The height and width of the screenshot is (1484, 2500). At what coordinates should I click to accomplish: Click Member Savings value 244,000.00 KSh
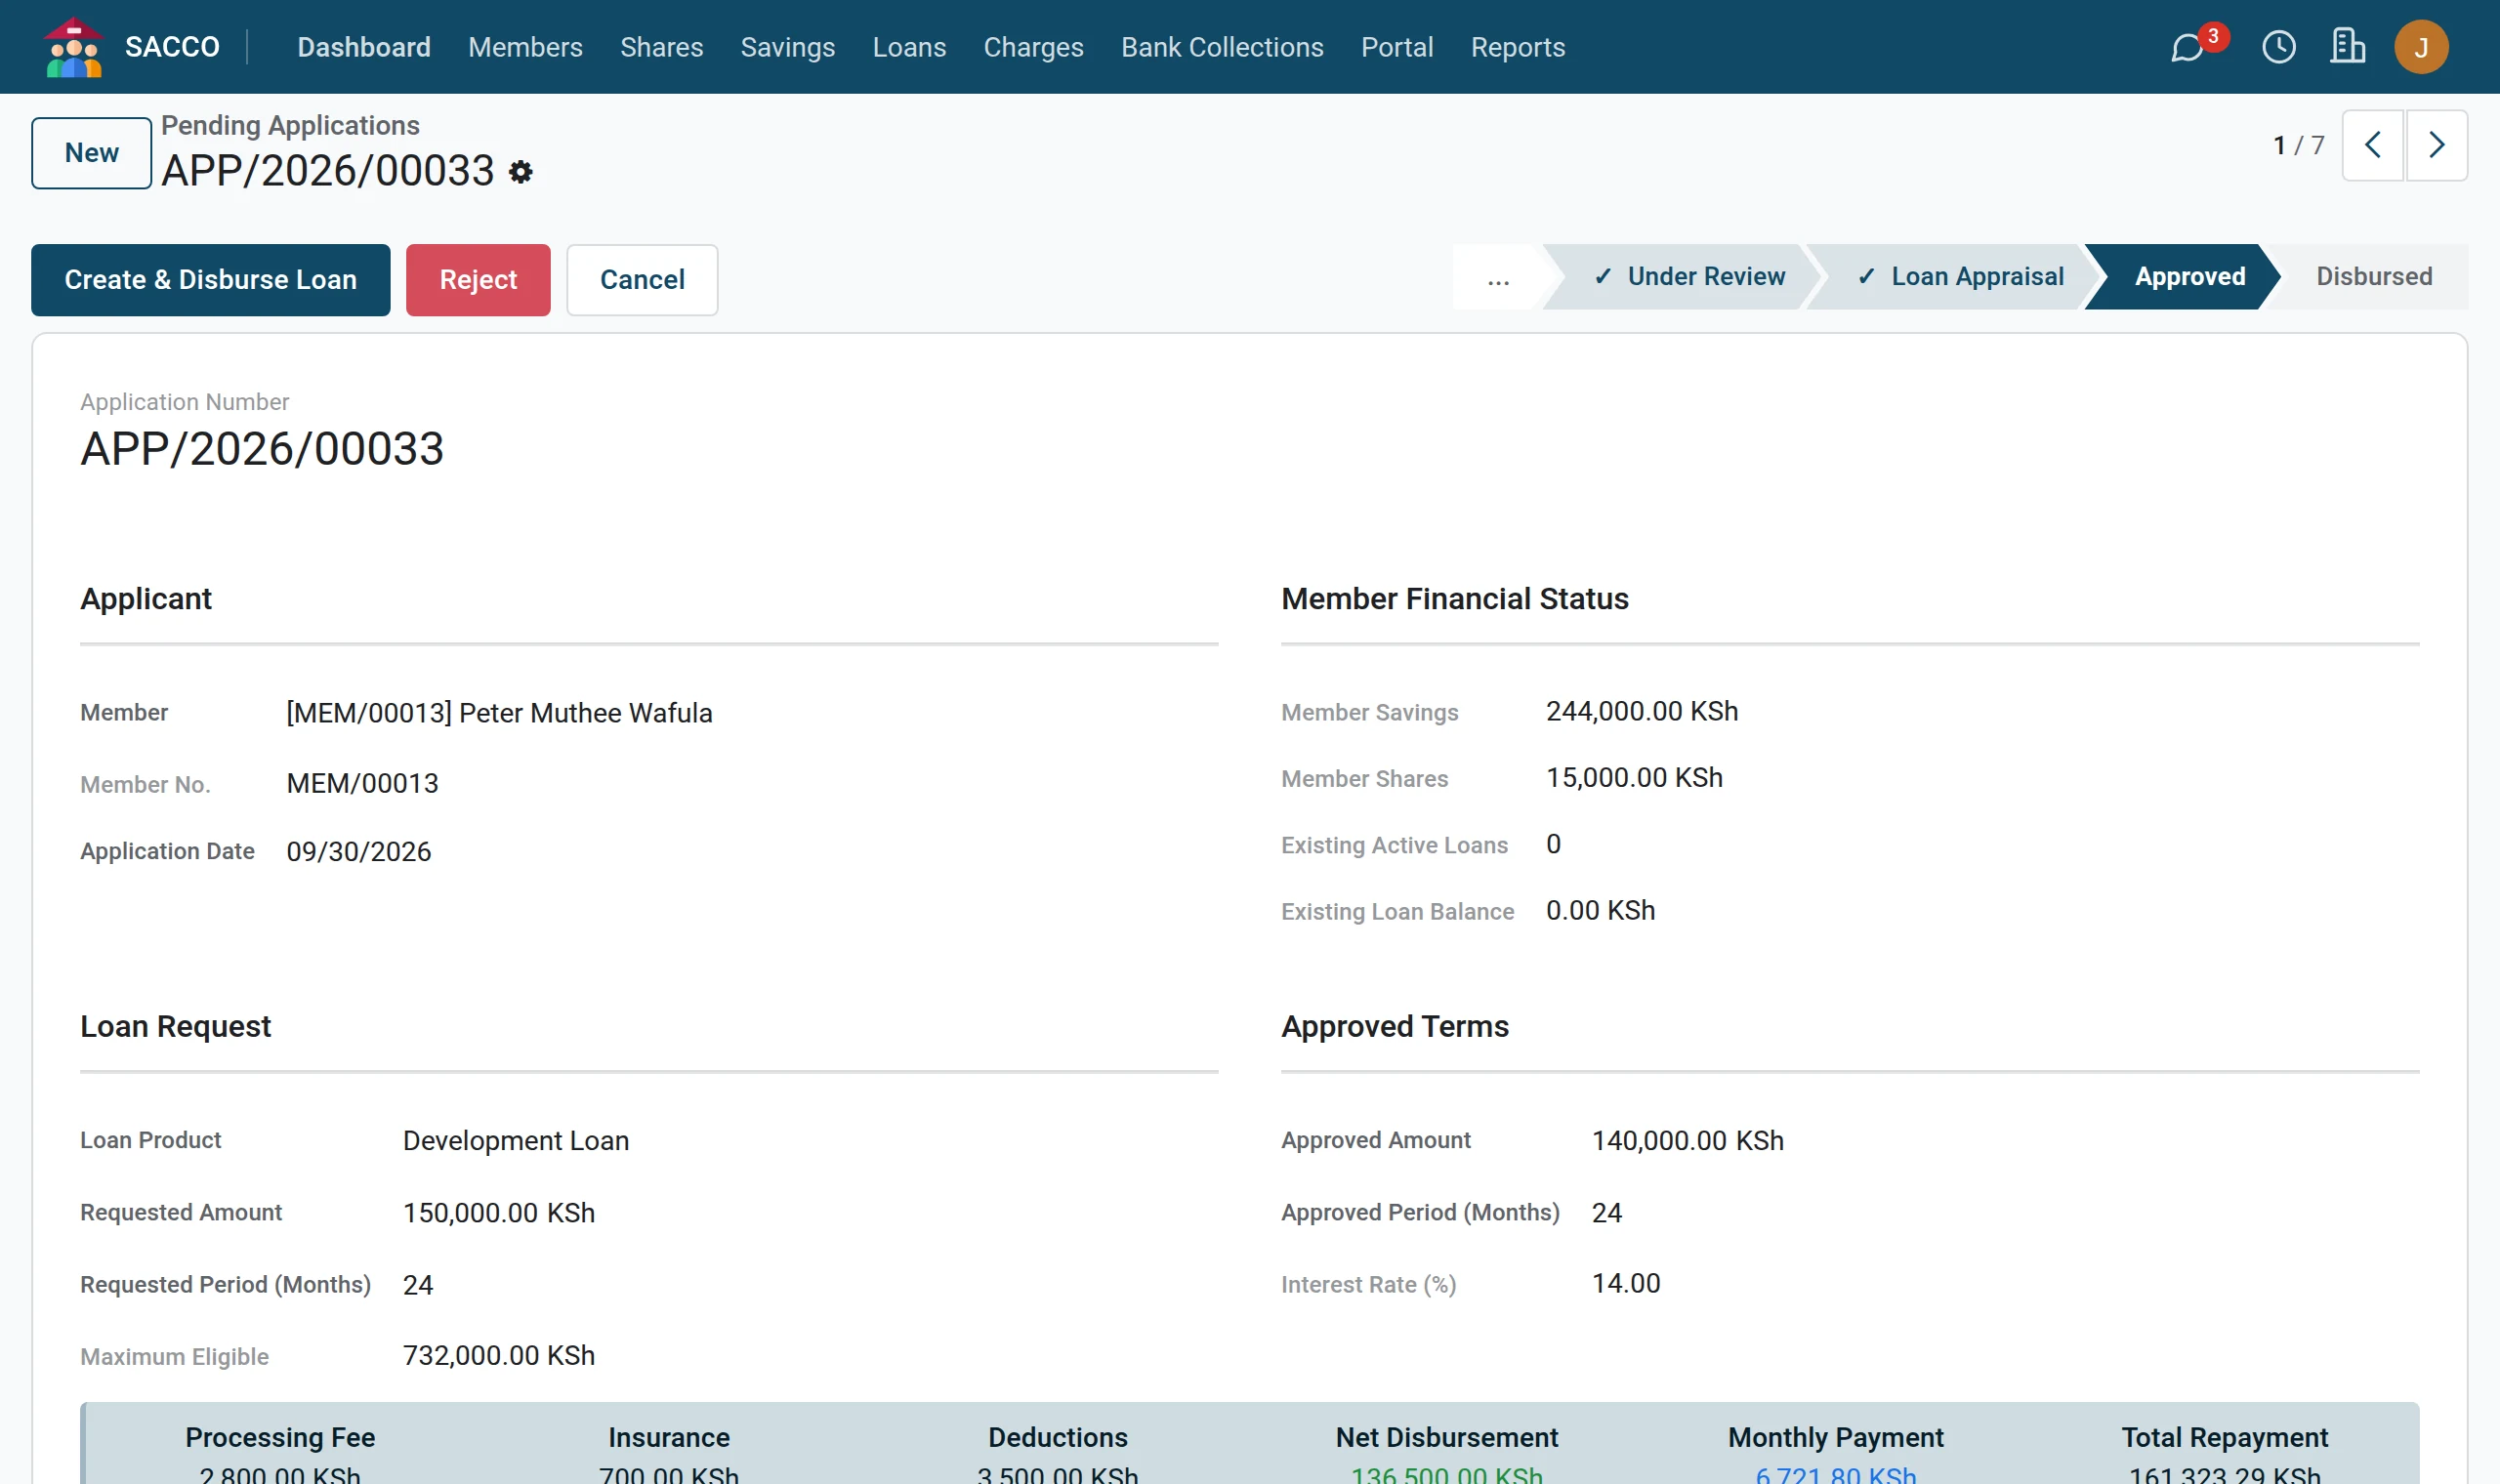tap(1642, 711)
